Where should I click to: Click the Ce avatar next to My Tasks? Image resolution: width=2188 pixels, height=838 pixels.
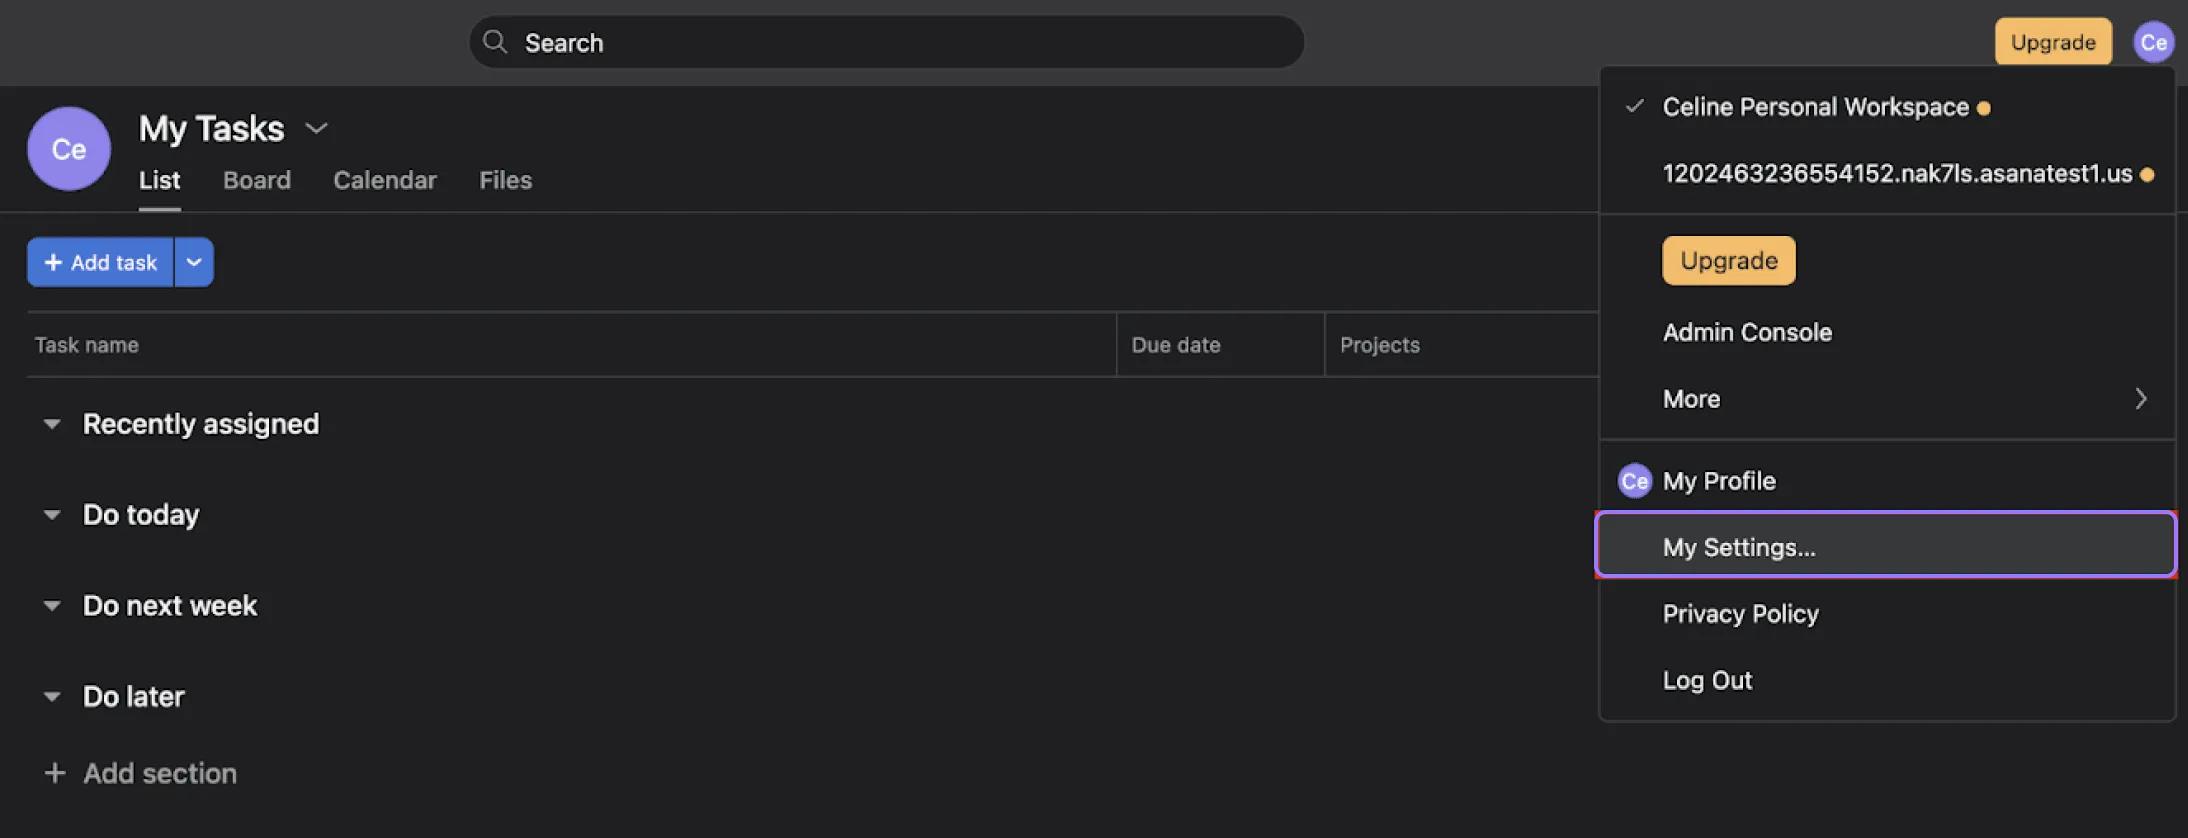tap(68, 148)
